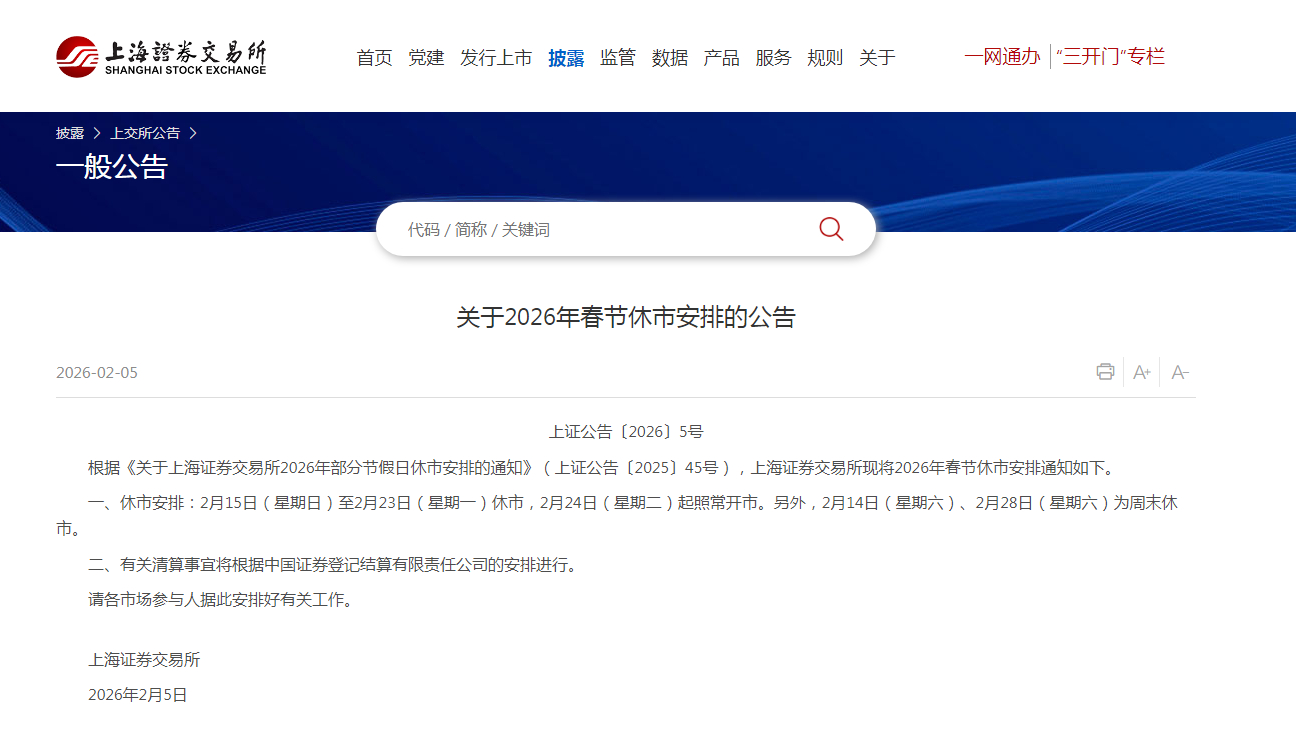Image resolution: width=1296 pixels, height=731 pixels.
Task: Open the "三开门"专栏 section
Action: point(1112,57)
